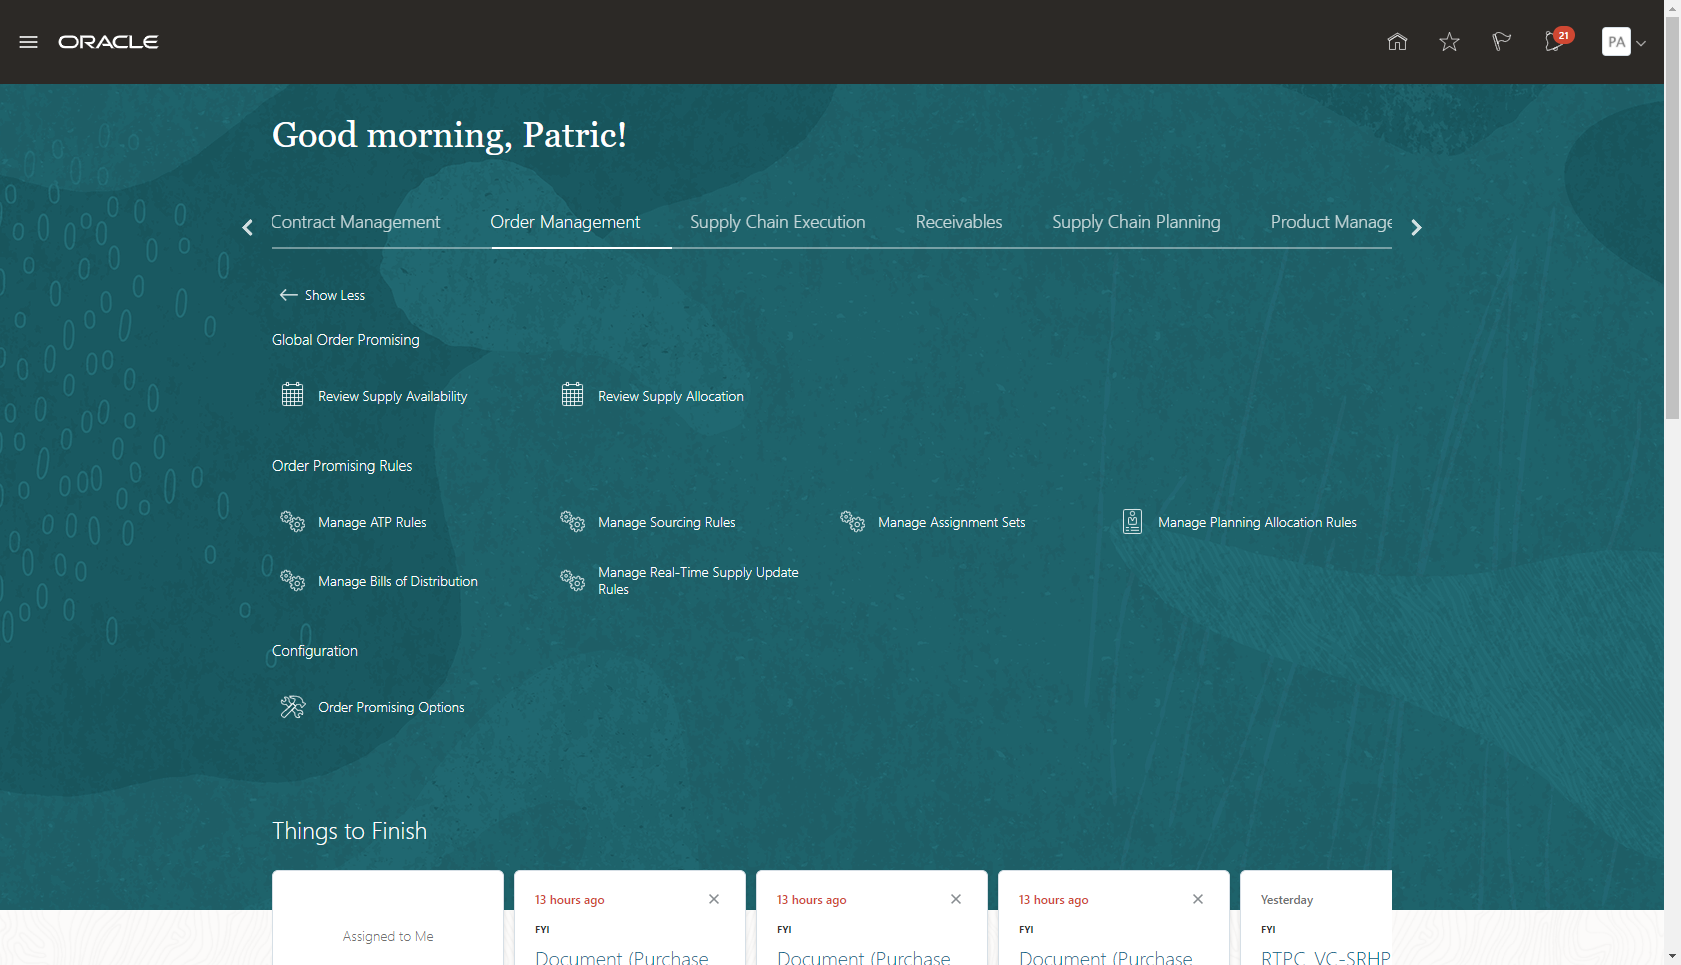This screenshot has width=1681, height=965.
Task: Click the Manage Planning Allocation Rules icon
Action: (x=1132, y=521)
